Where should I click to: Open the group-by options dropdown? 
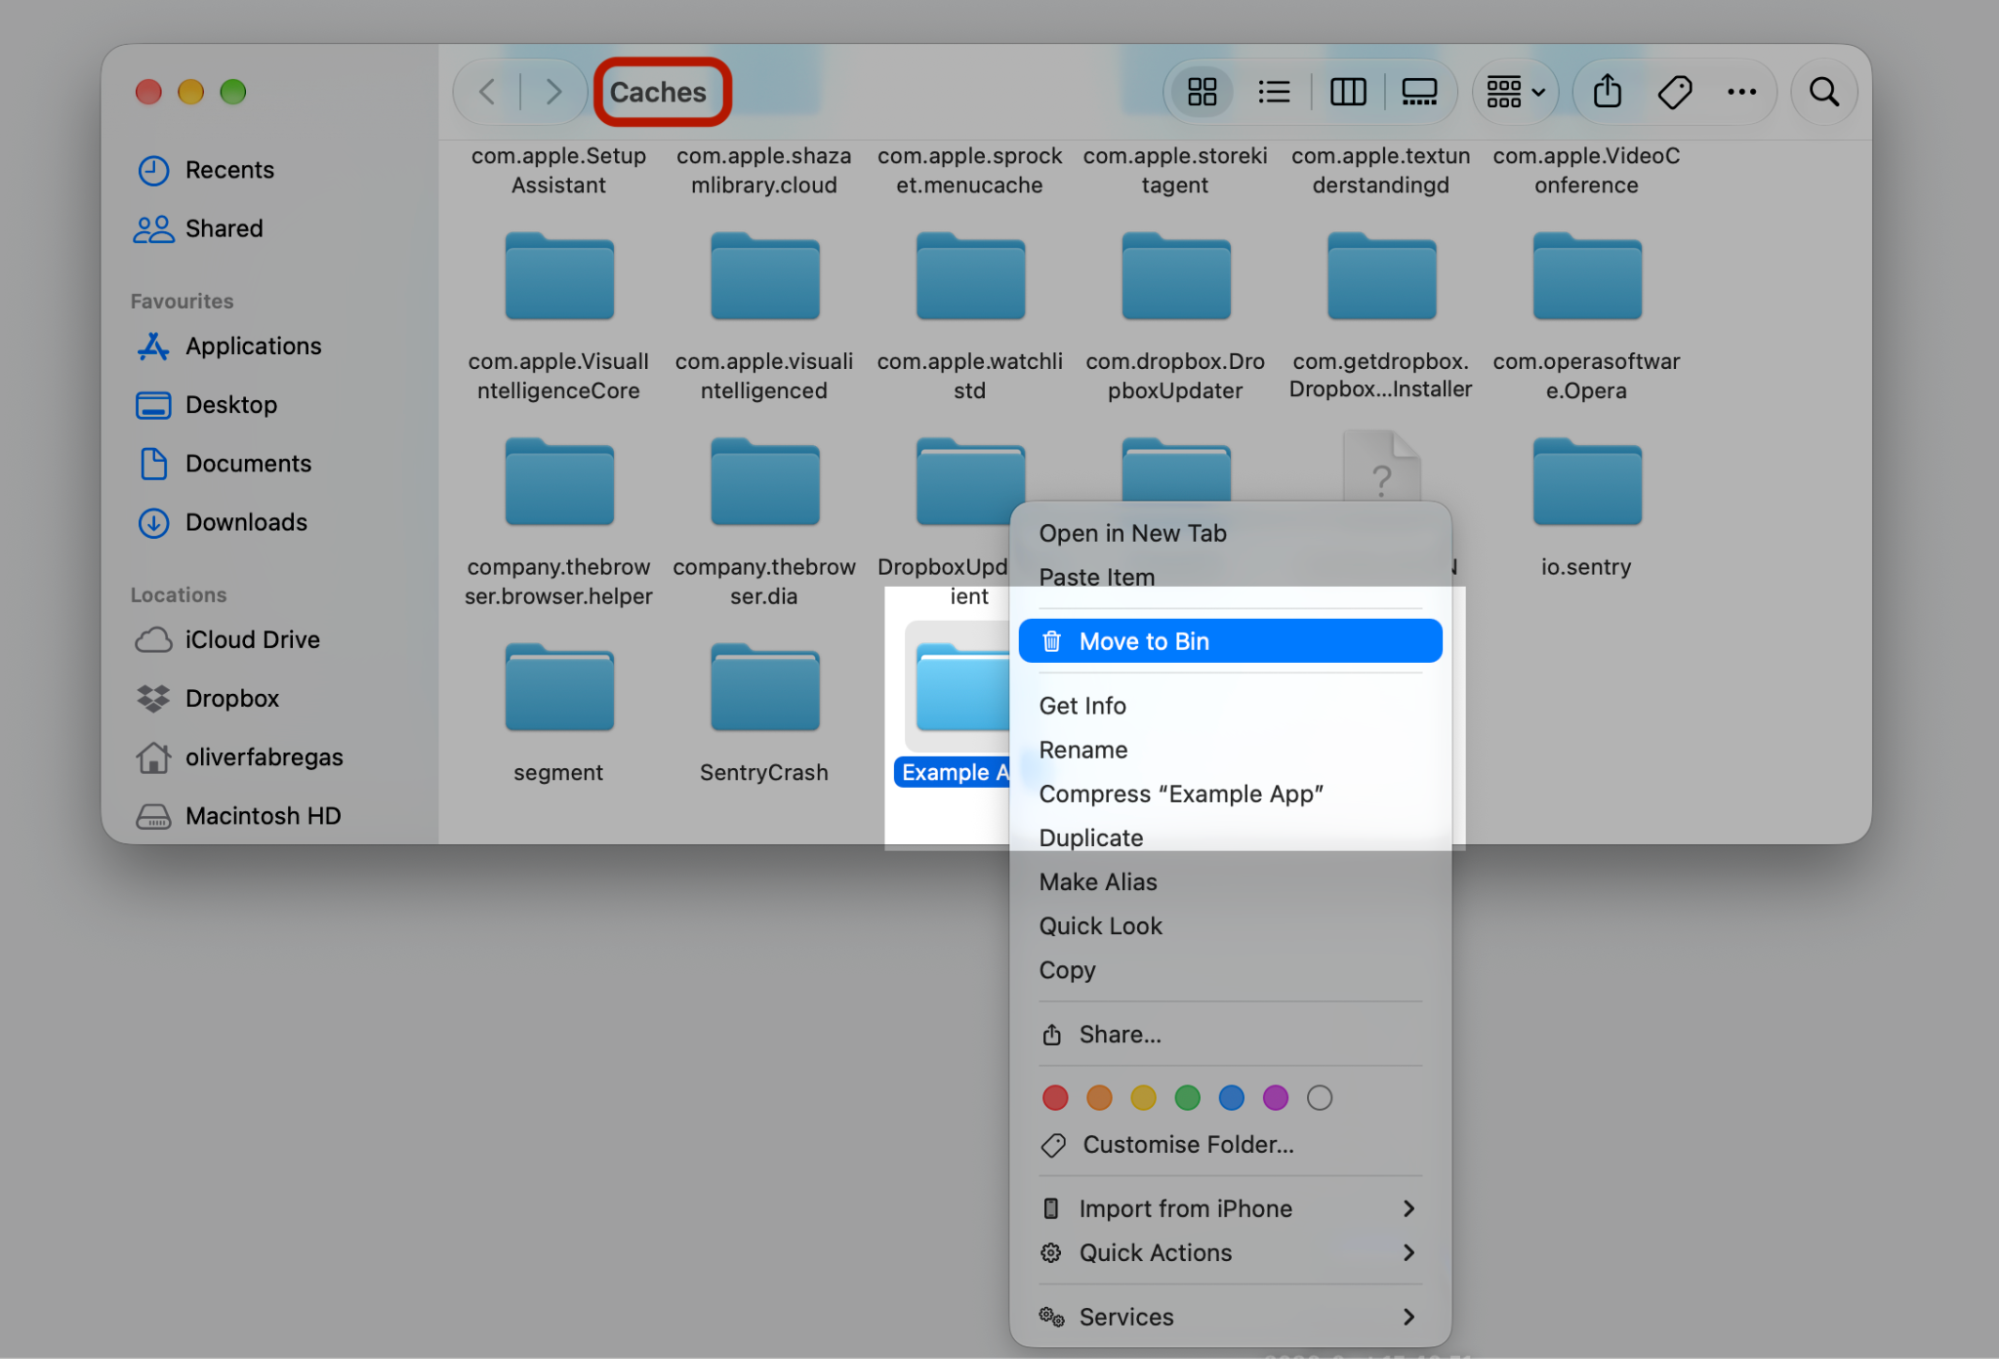[x=1515, y=92]
